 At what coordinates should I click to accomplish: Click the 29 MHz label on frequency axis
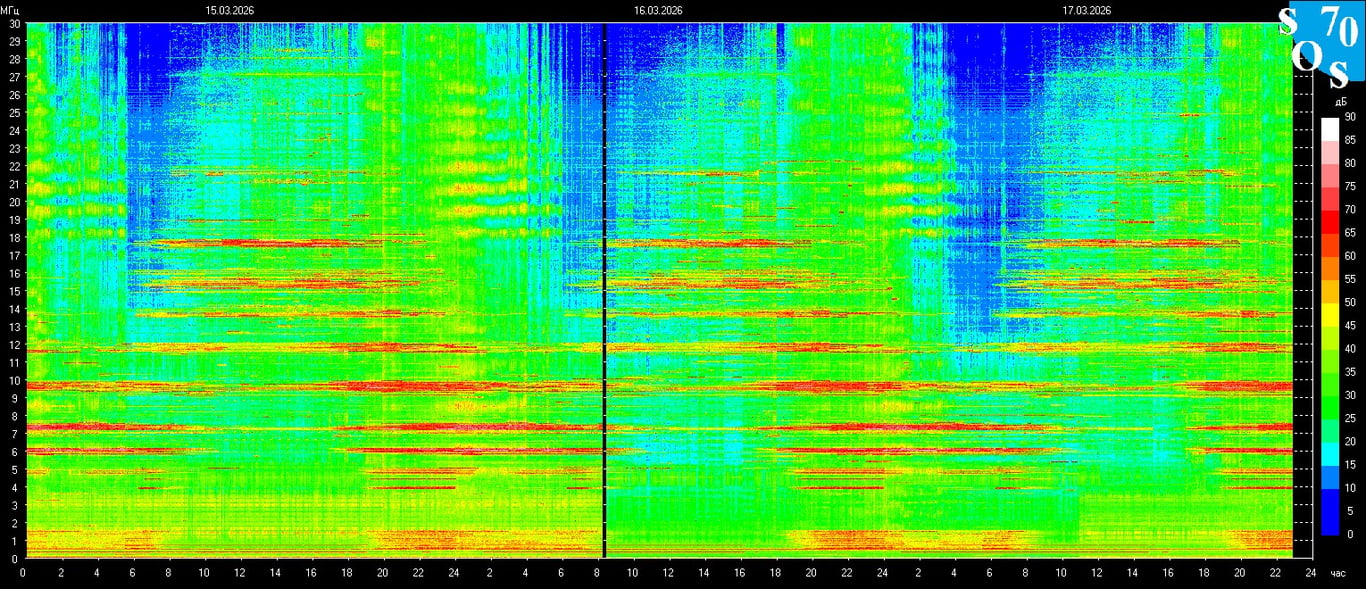pos(15,41)
